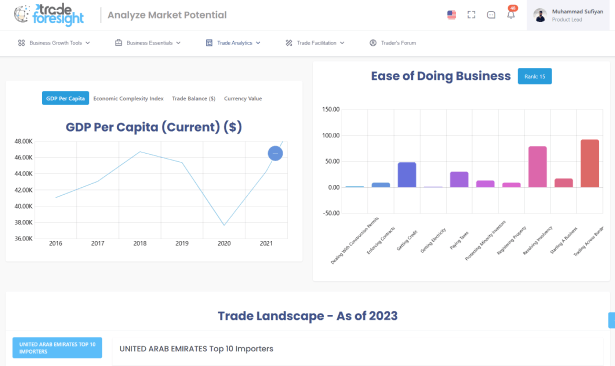Toggle fullscreen mode icon

(471, 15)
